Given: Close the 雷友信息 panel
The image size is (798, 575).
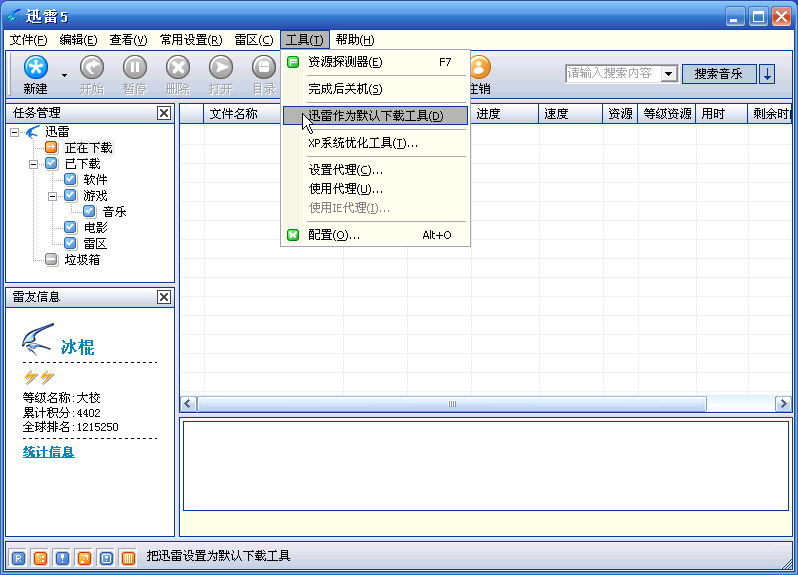Looking at the screenshot, I should (x=164, y=297).
